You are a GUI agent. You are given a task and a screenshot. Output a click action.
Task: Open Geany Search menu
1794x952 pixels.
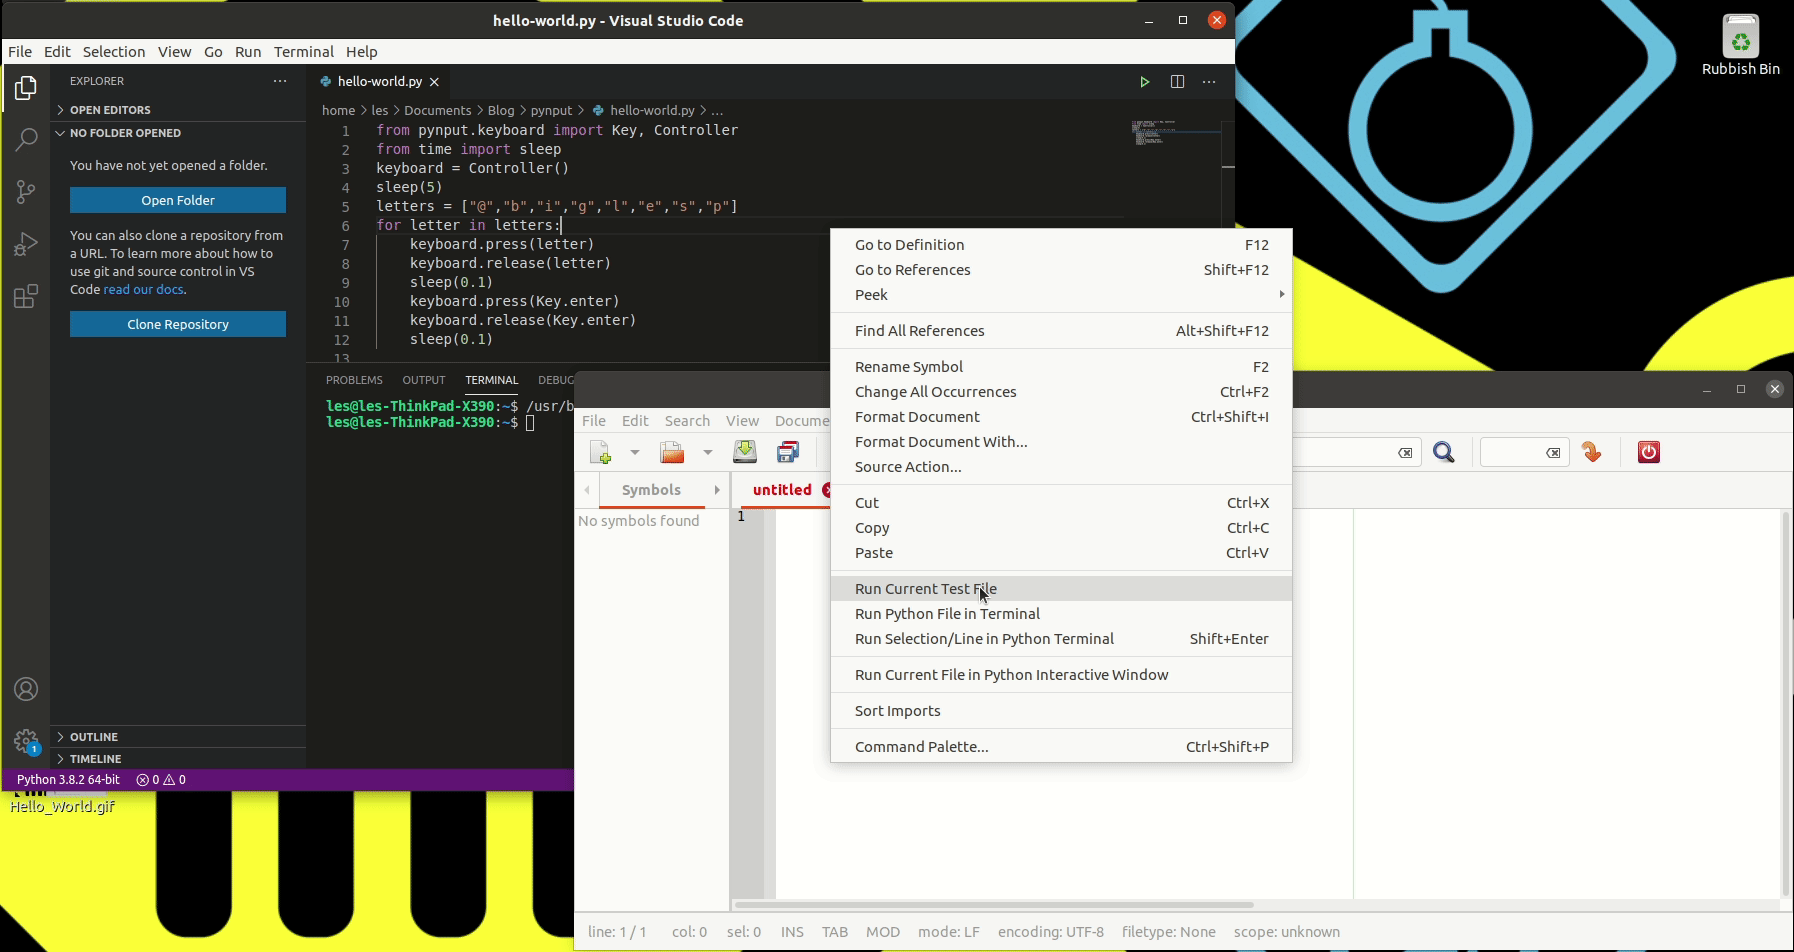[687, 421]
